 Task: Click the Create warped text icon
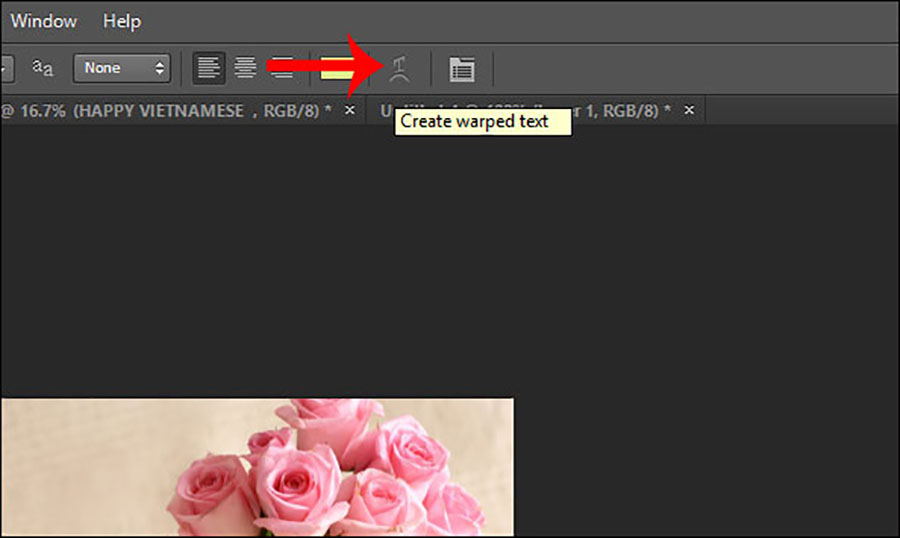[400, 68]
